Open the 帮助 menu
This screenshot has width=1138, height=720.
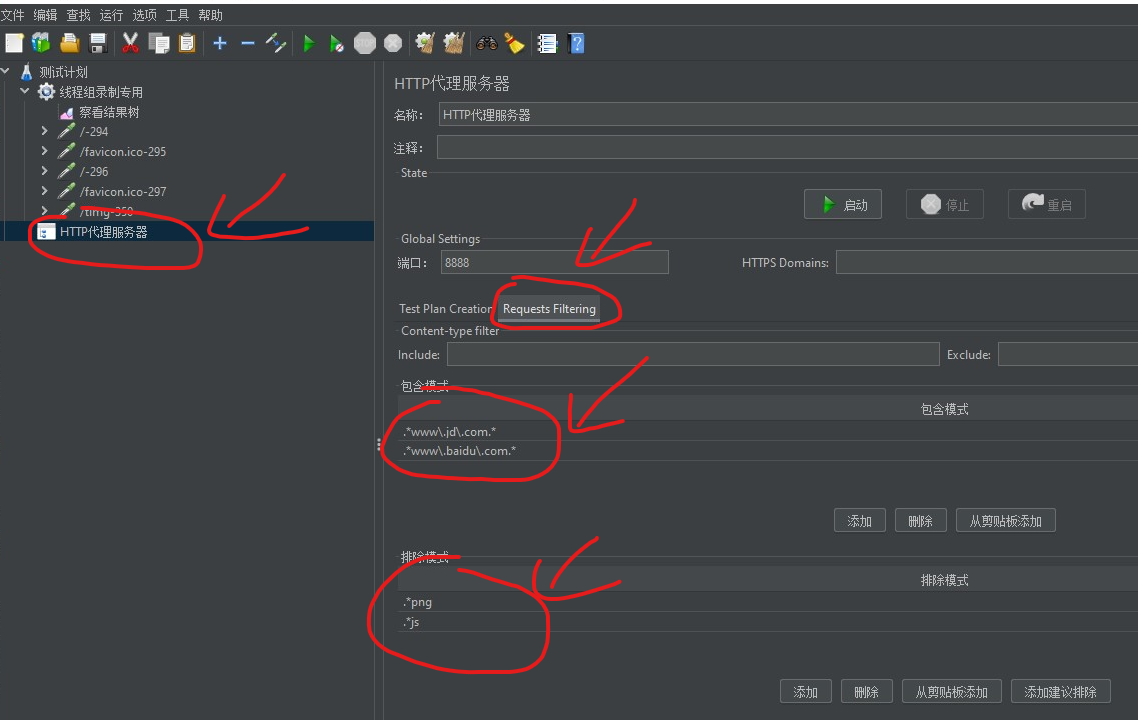210,15
